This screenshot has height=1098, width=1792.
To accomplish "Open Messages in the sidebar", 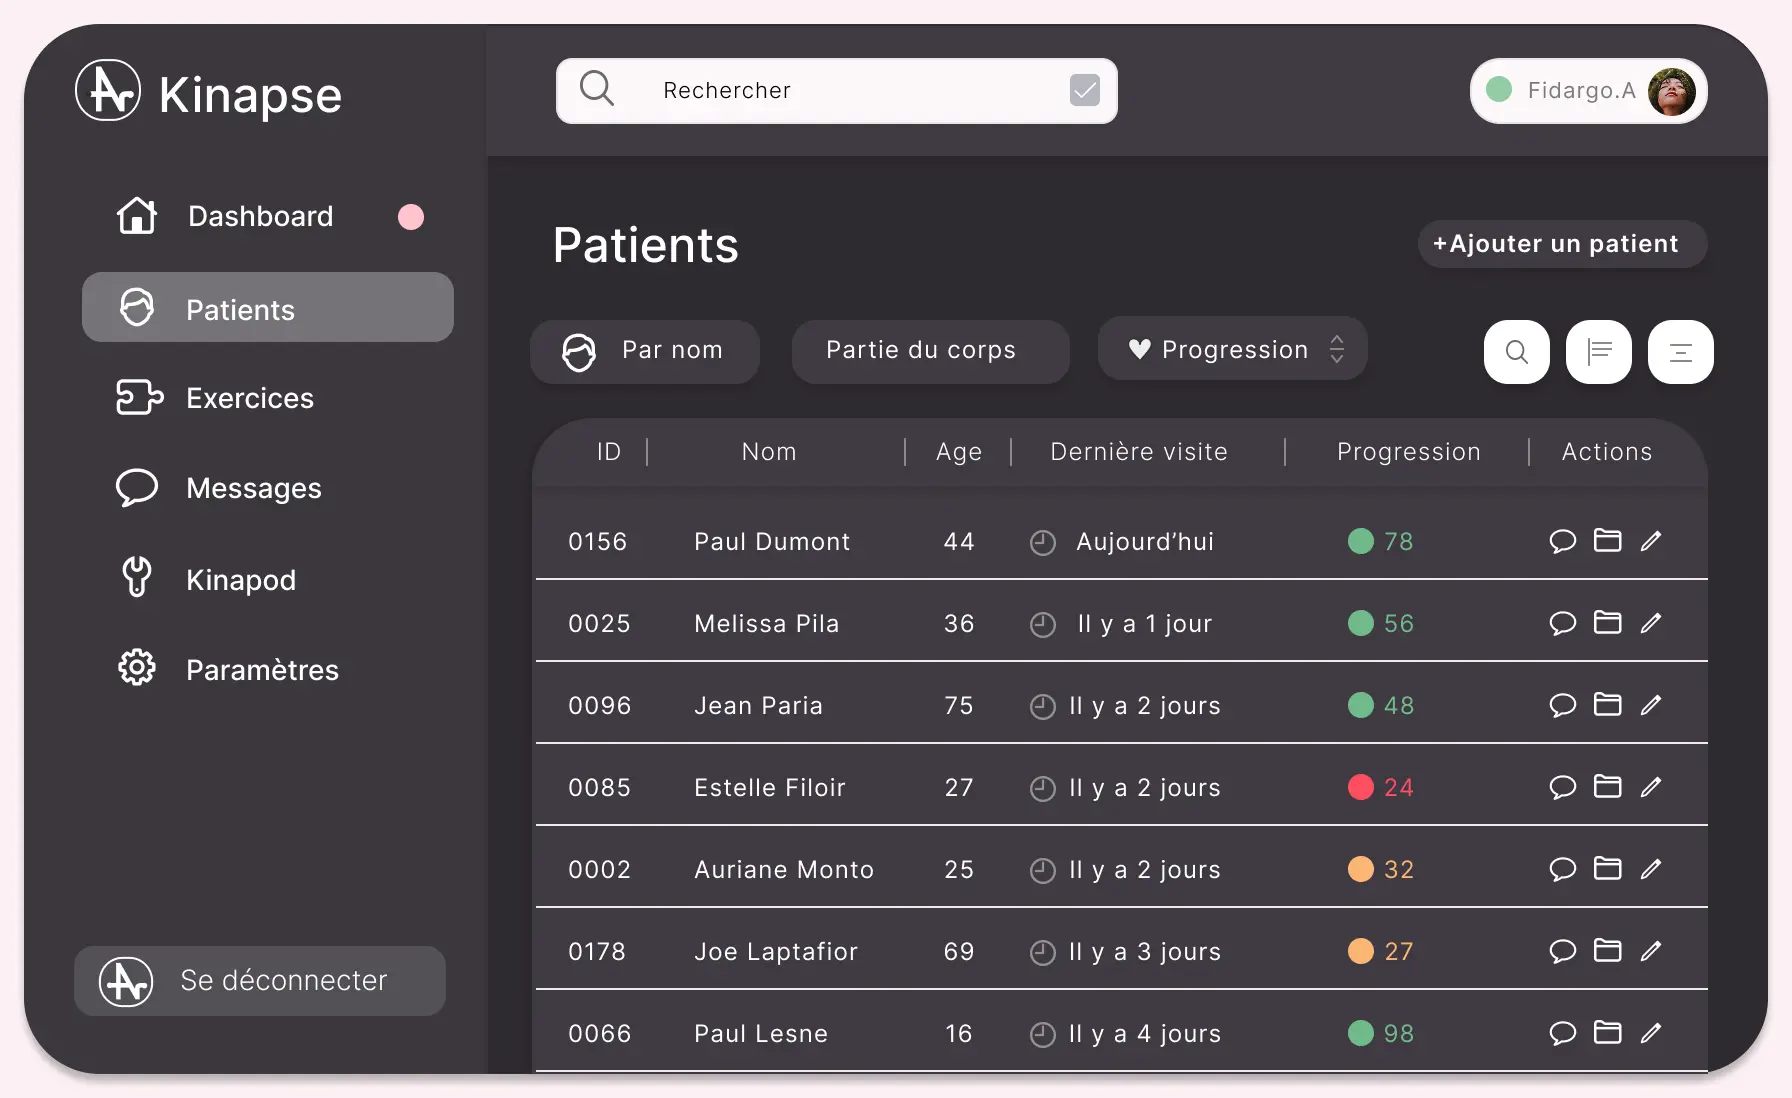I will (254, 488).
